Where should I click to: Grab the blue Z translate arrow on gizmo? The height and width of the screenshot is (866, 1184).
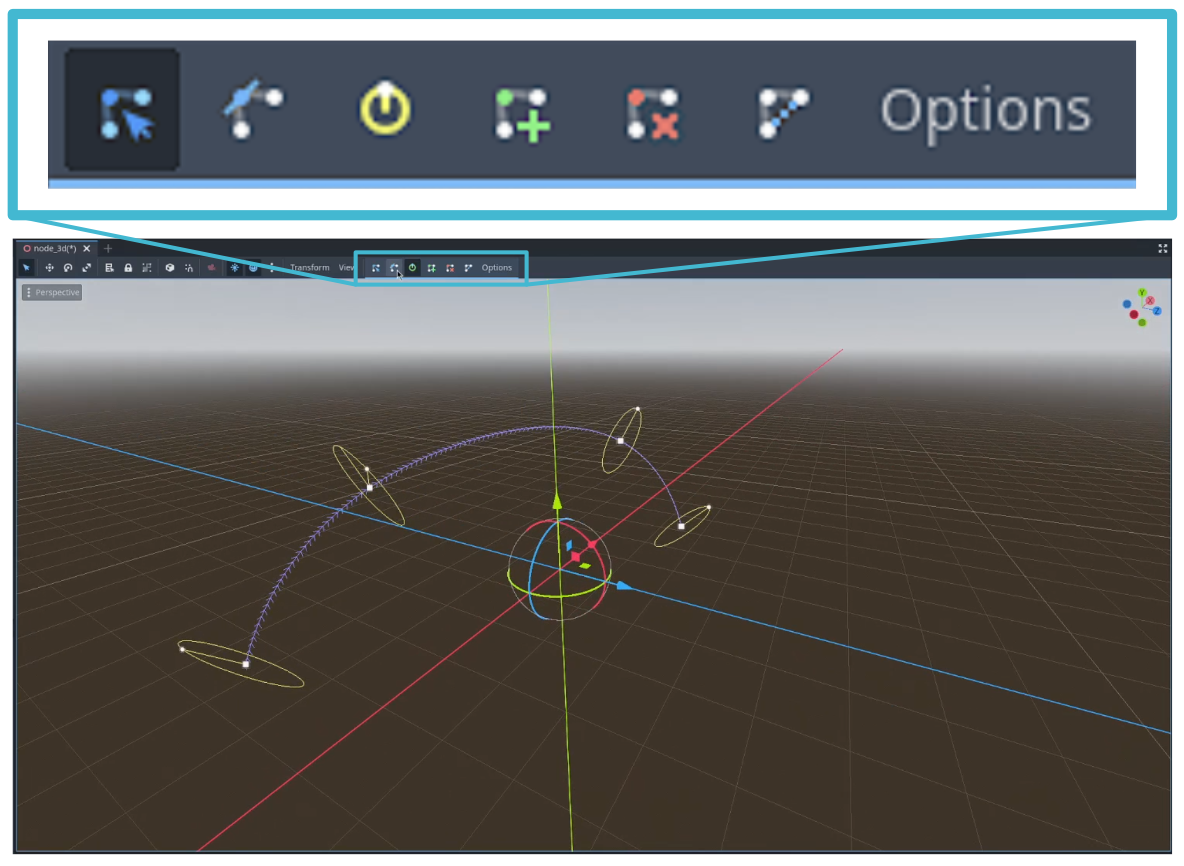pyautogui.click(x=624, y=585)
